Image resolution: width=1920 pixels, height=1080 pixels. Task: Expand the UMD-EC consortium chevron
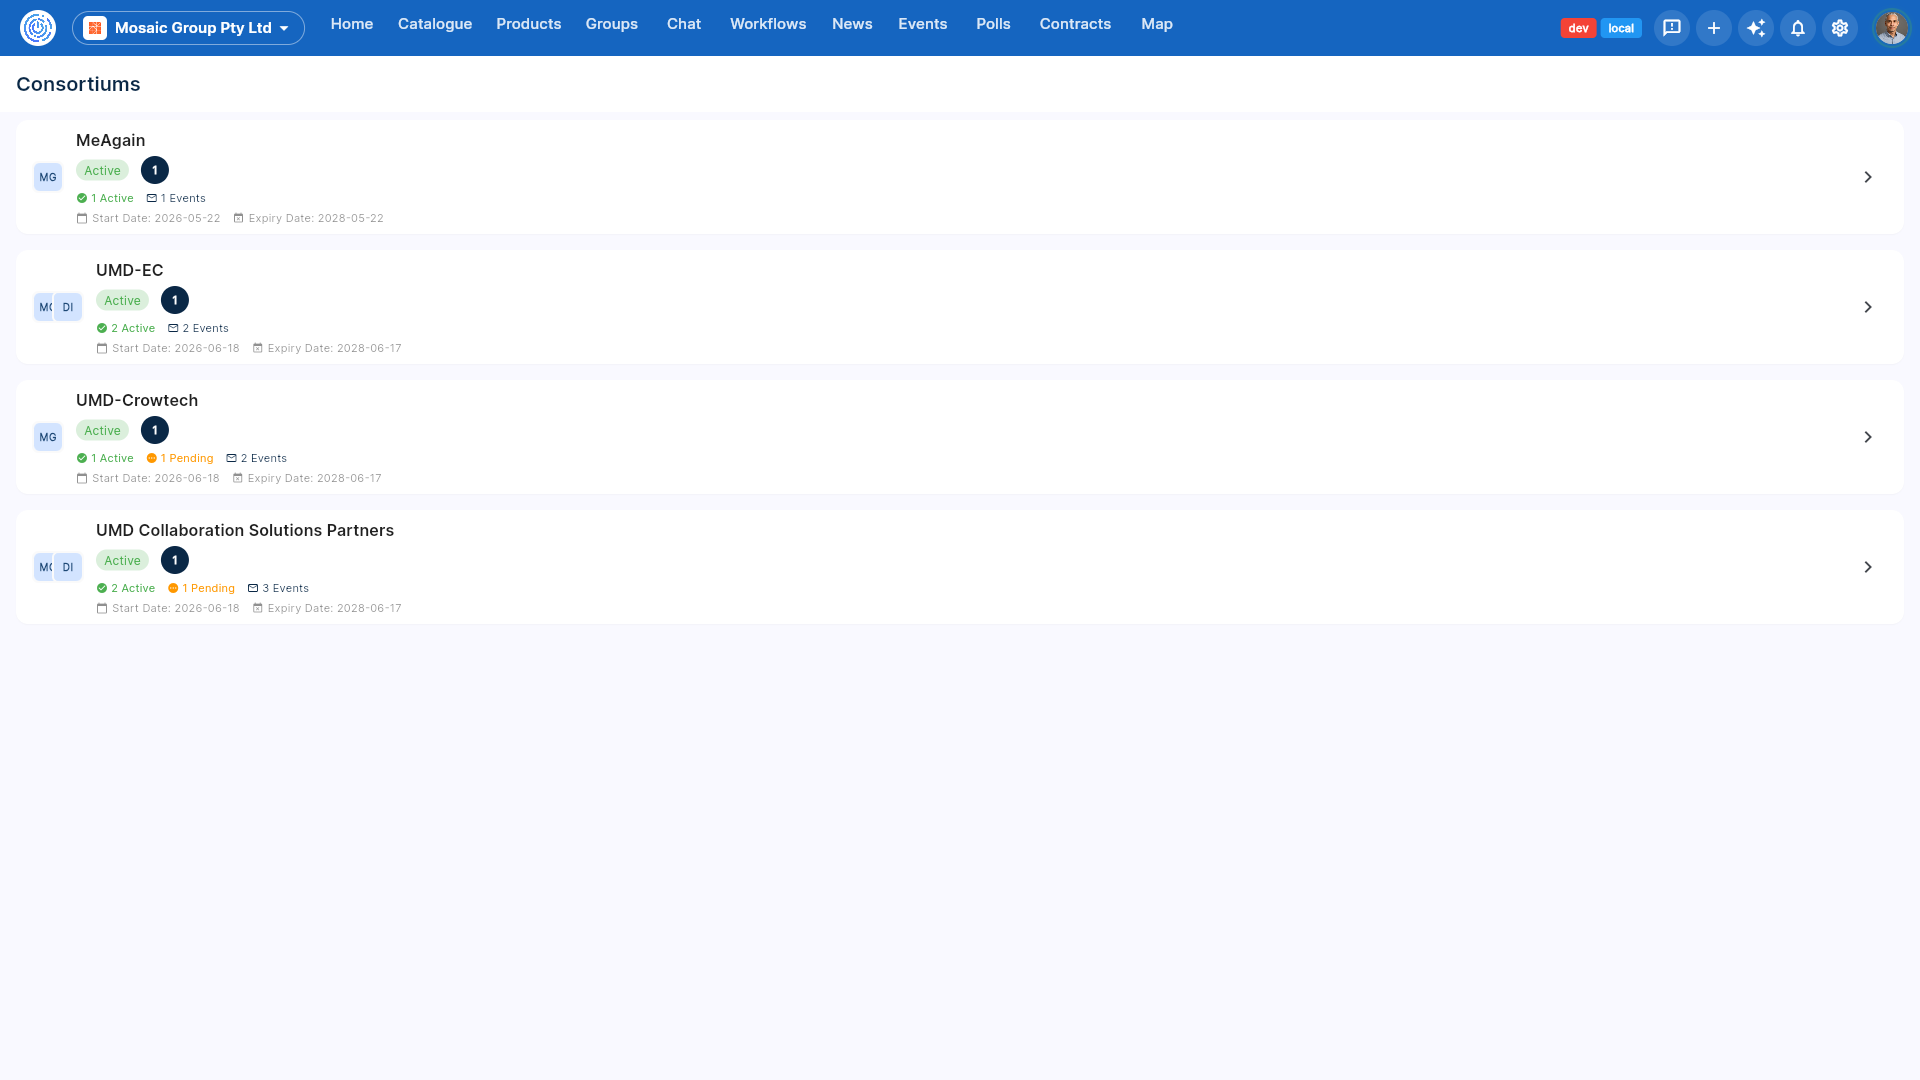tap(1868, 307)
